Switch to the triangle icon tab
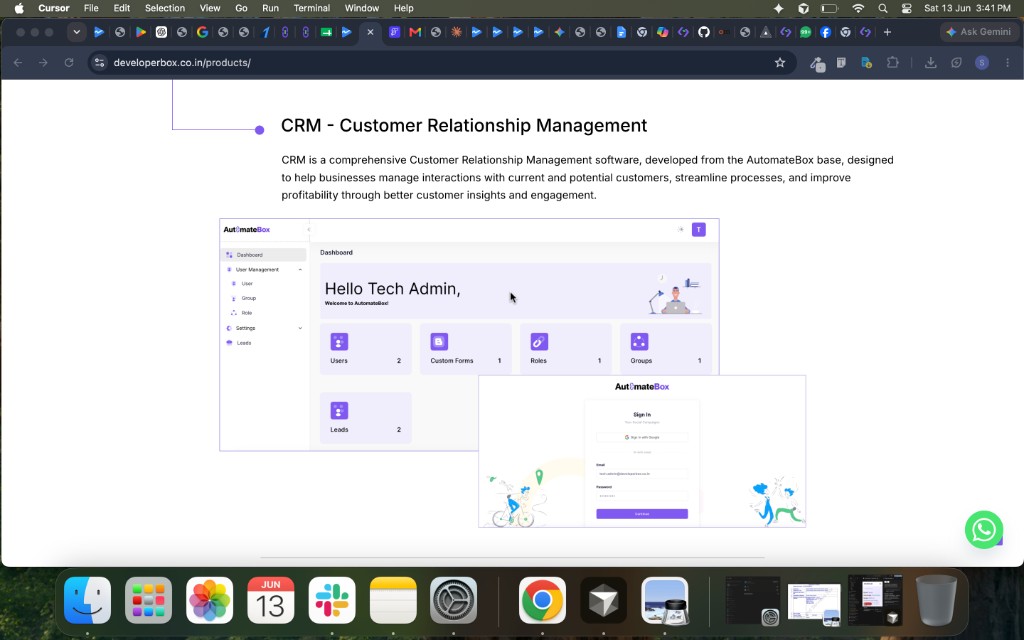The image size is (1024, 640). click(x=765, y=32)
